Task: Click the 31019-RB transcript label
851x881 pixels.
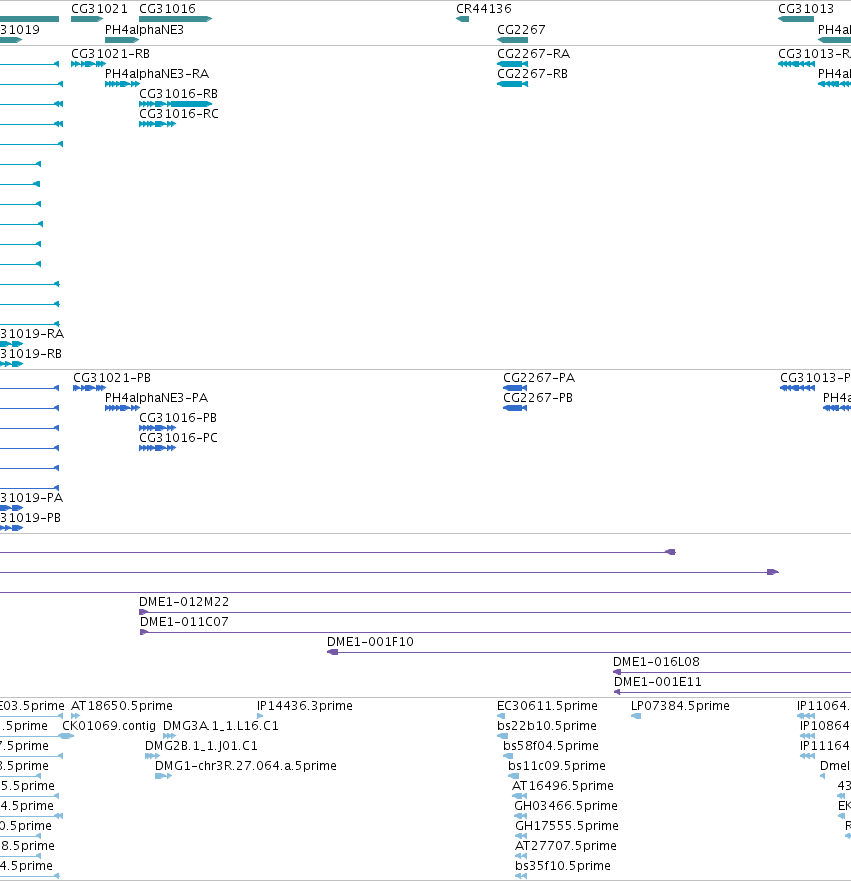Action: (x=31, y=354)
